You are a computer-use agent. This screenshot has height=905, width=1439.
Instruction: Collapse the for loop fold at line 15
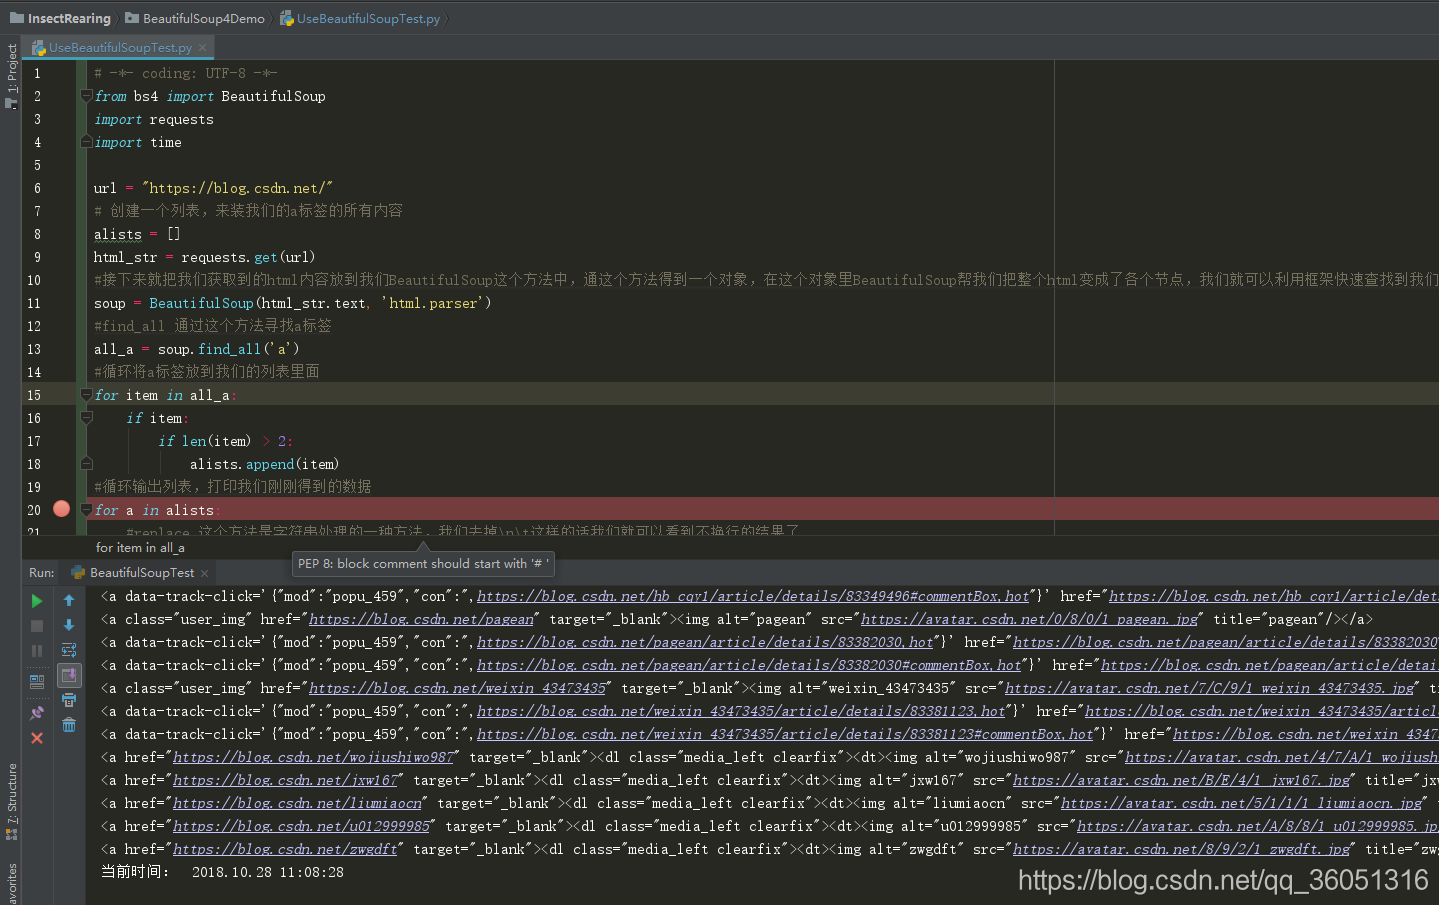86,395
